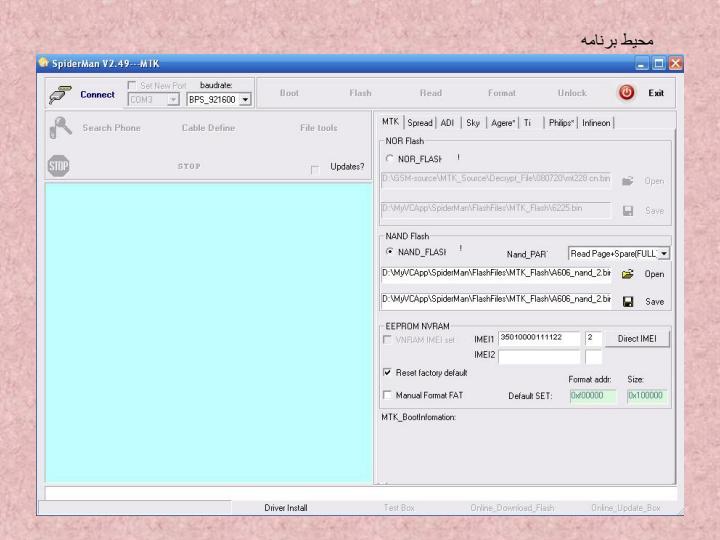
Task: Click SpiderMan title bar app icon
Action: (44, 62)
